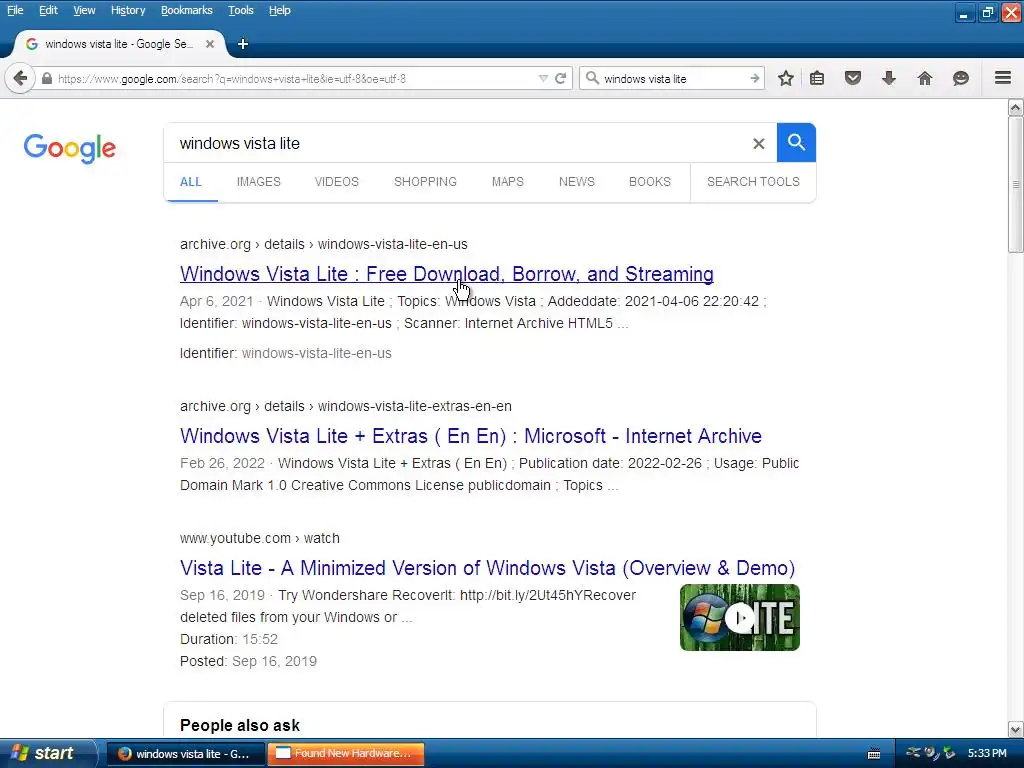1024x768 pixels.
Task: Click the padlock site identity icon
Action: point(46,78)
